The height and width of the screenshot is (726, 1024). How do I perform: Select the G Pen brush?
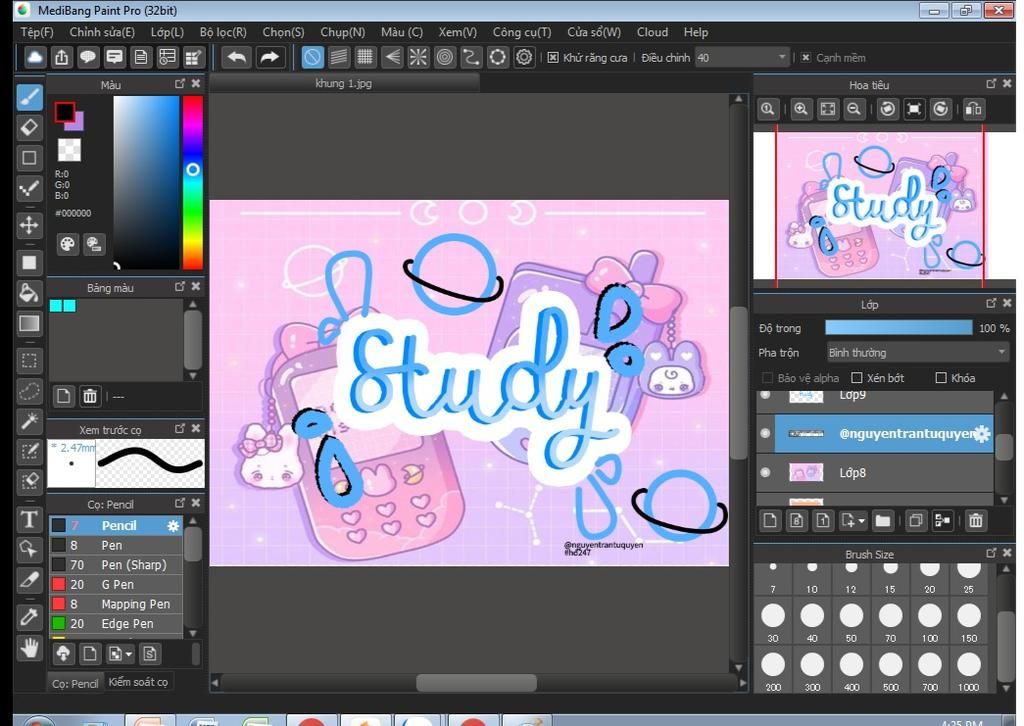pyautogui.click(x=116, y=584)
